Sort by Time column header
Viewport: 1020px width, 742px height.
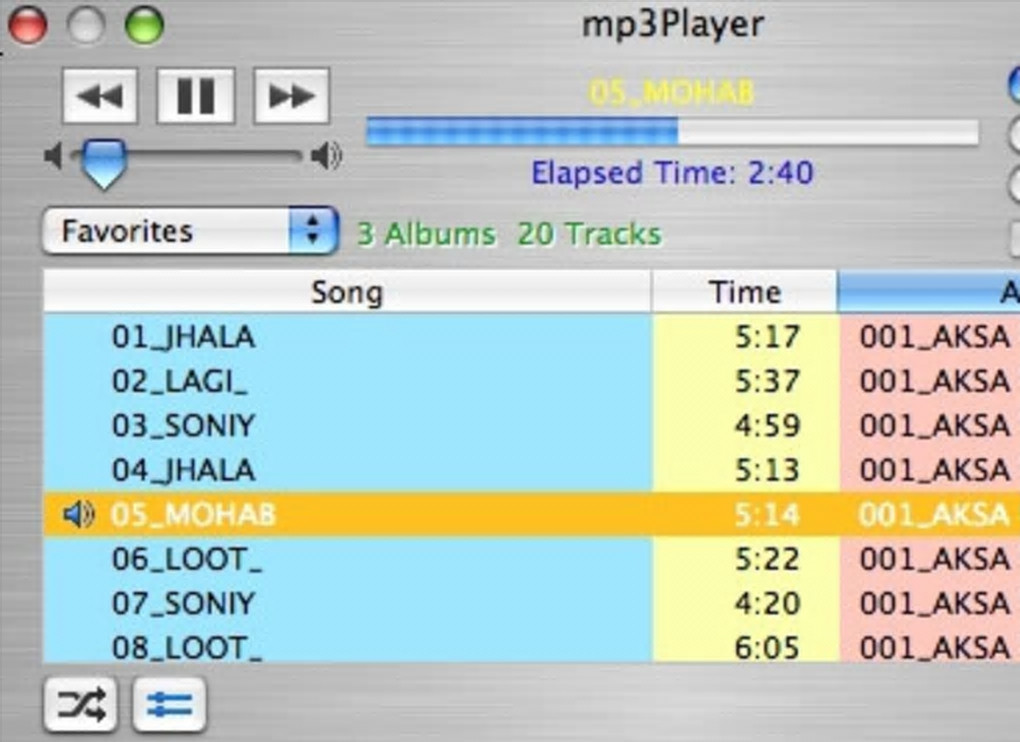tap(744, 292)
